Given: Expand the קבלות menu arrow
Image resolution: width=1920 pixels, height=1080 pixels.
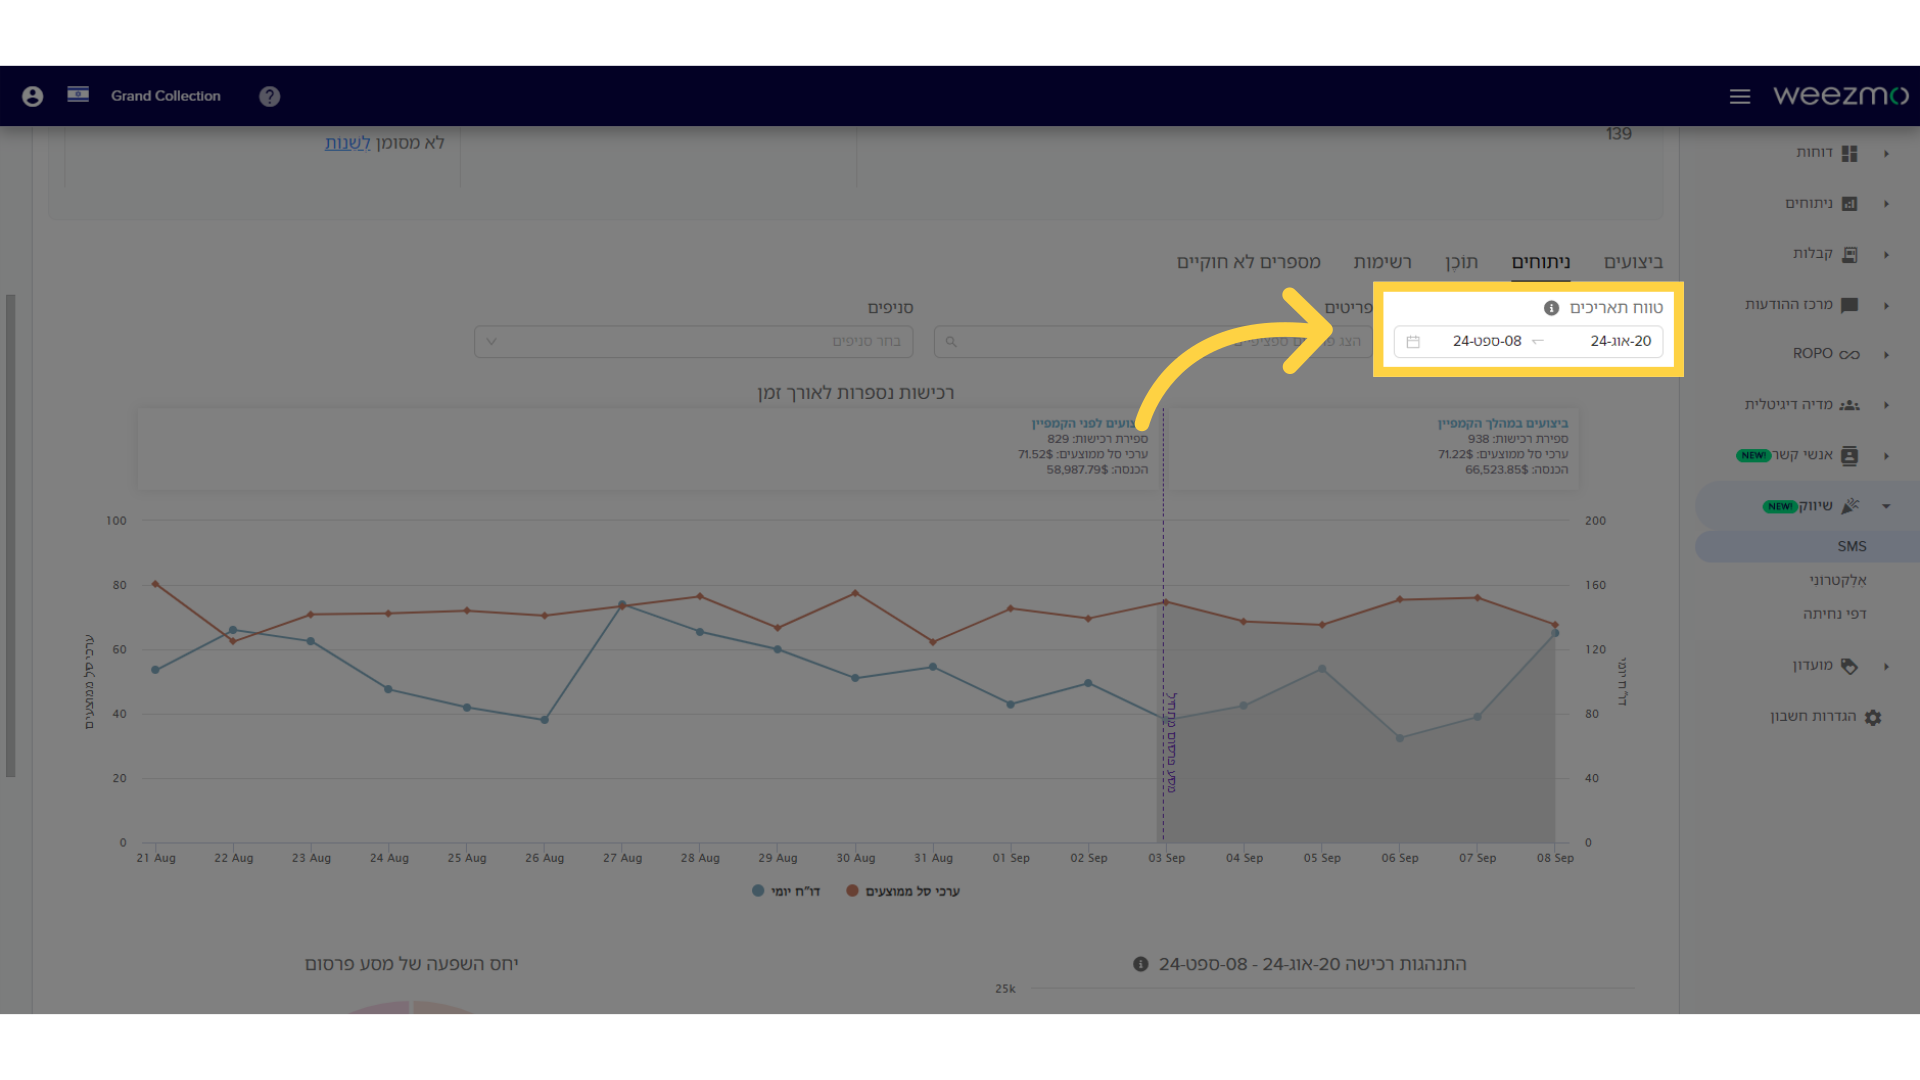Looking at the screenshot, I should [x=1886, y=255].
